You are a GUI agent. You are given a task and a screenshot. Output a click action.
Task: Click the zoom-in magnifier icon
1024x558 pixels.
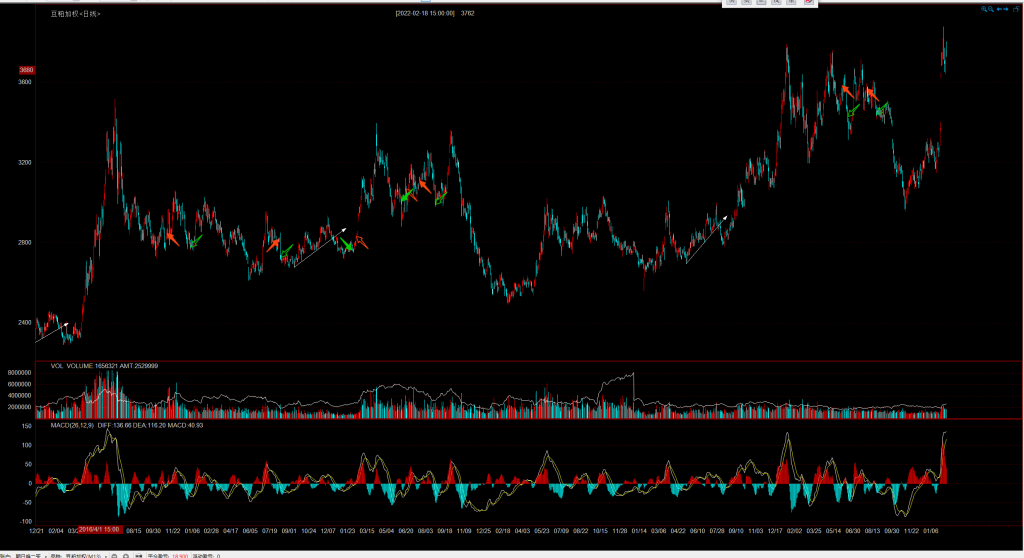(984, 8)
